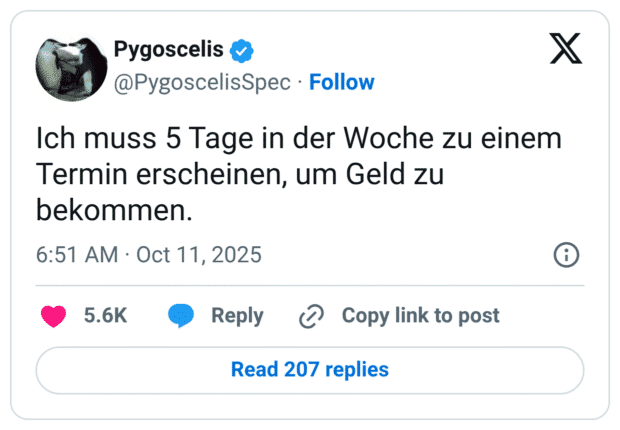Select Copy link to post

point(420,316)
